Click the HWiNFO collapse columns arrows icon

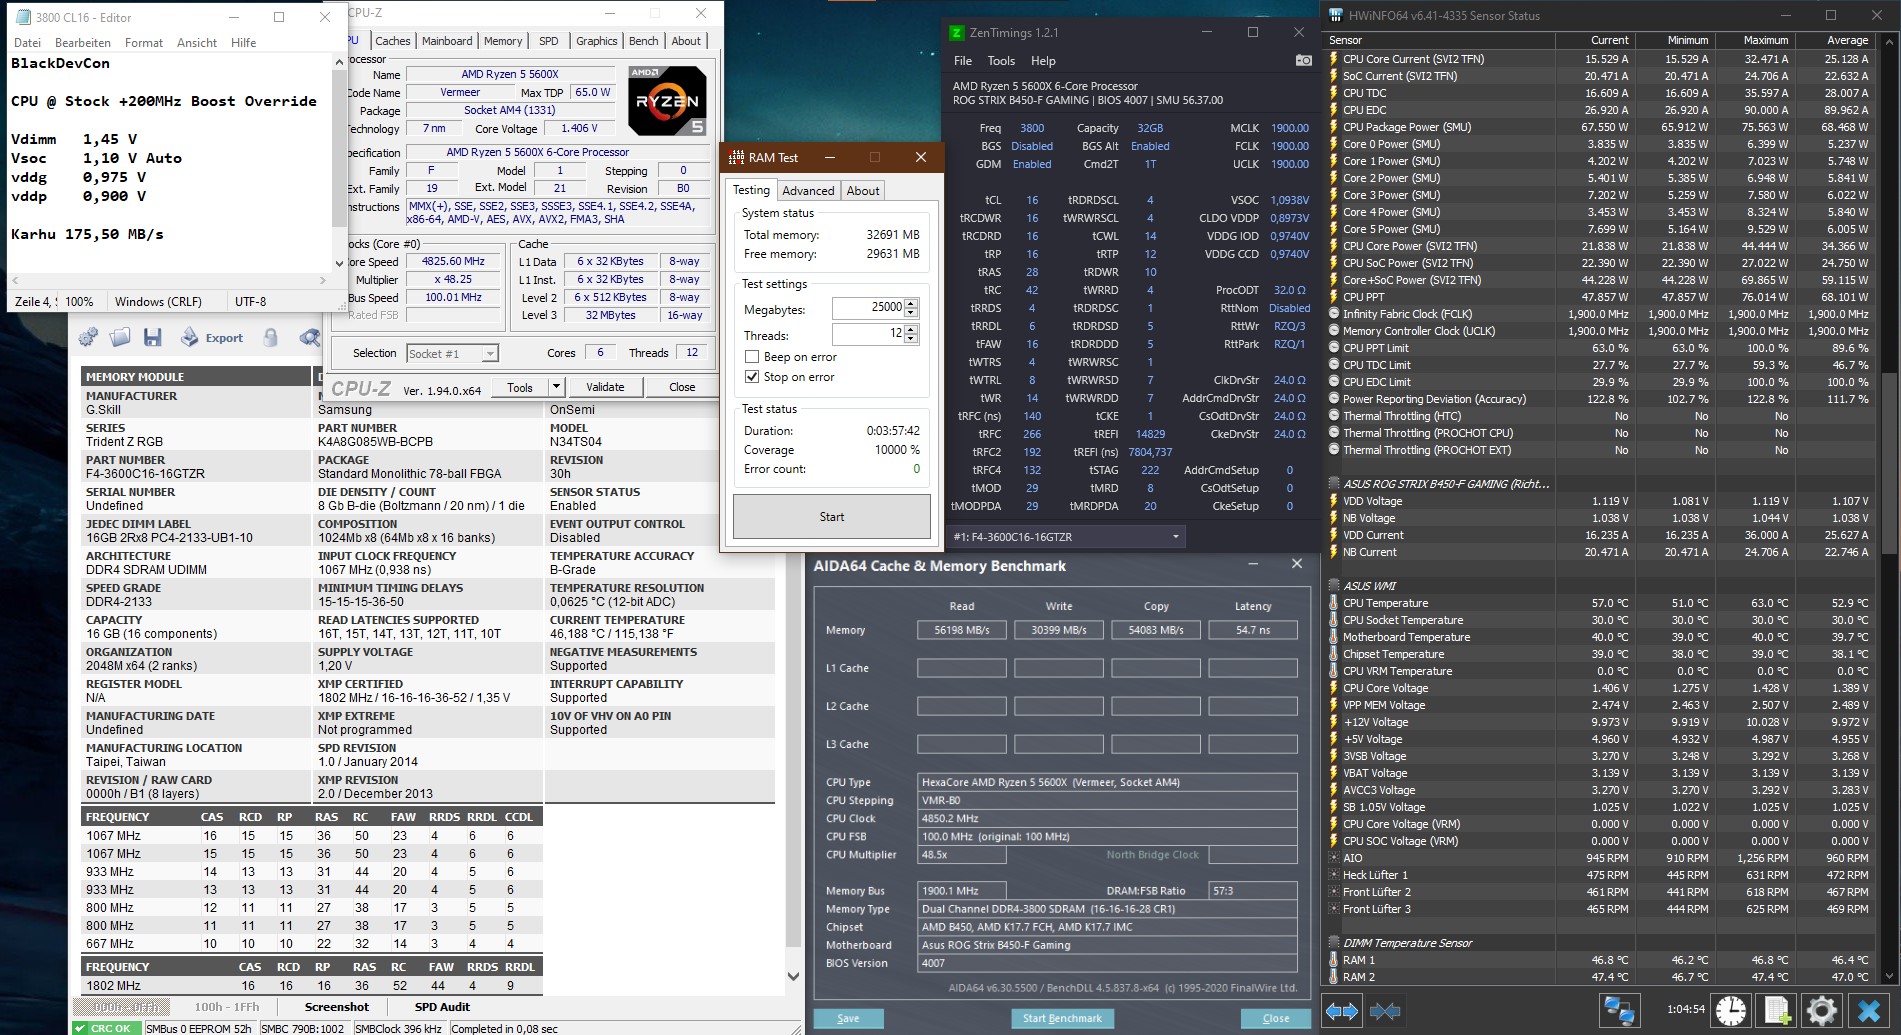[x=1385, y=1011]
